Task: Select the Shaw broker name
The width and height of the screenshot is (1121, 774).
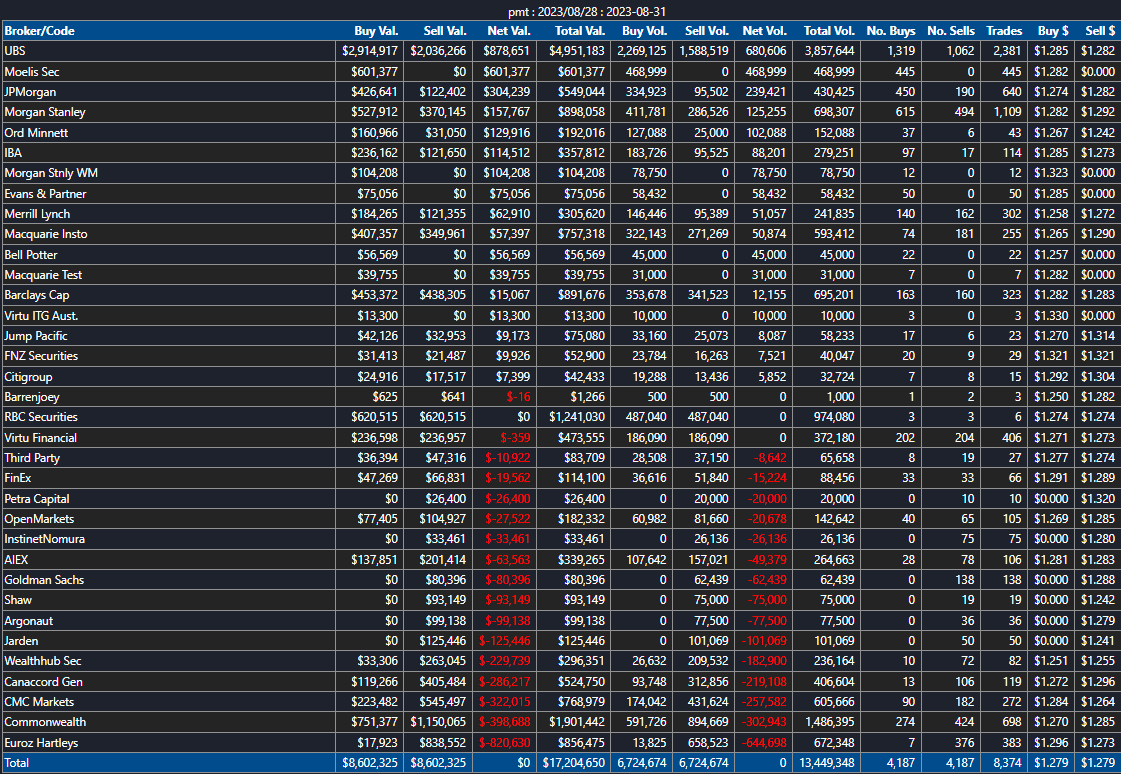Action: point(18,600)
